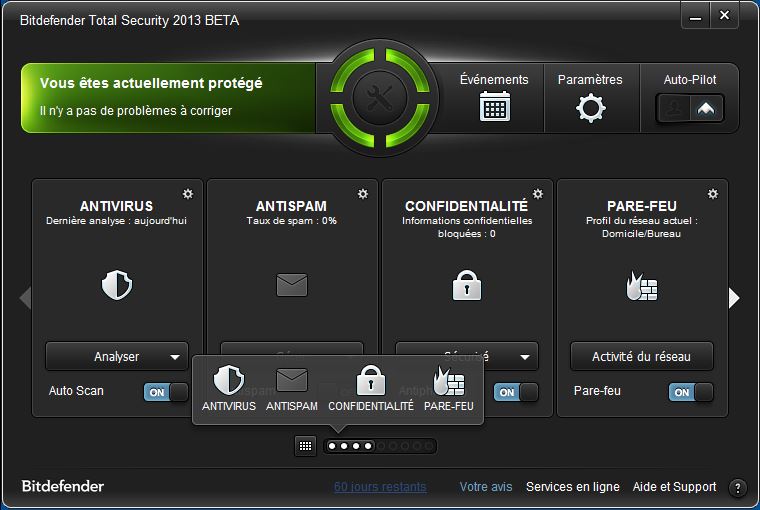Go to next modules with right arrow

coord(734,298)
